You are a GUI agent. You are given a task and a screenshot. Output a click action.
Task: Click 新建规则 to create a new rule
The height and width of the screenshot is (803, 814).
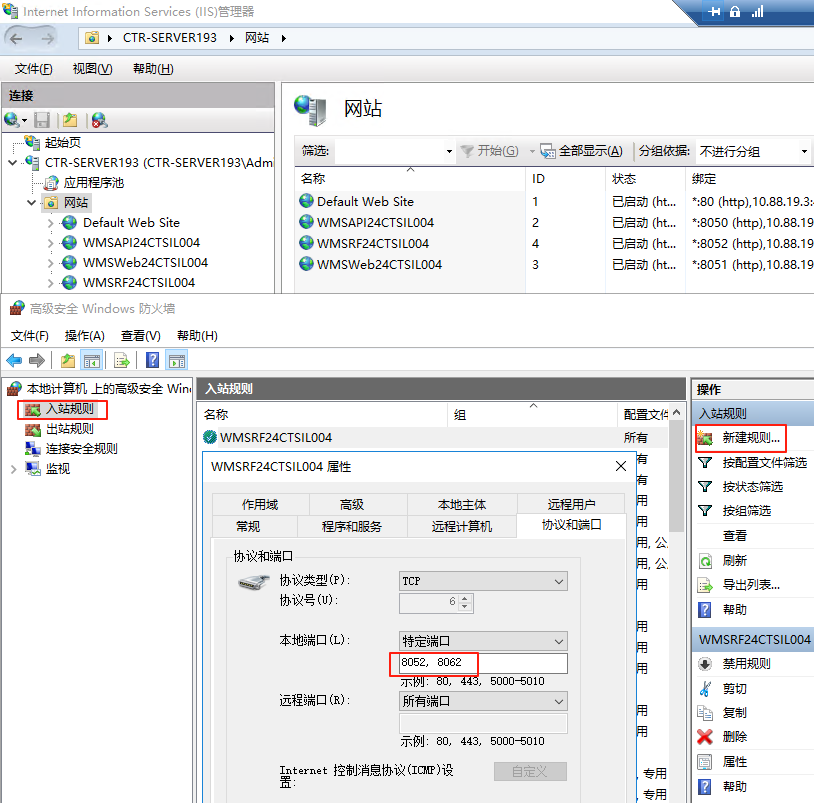point(750,438)
